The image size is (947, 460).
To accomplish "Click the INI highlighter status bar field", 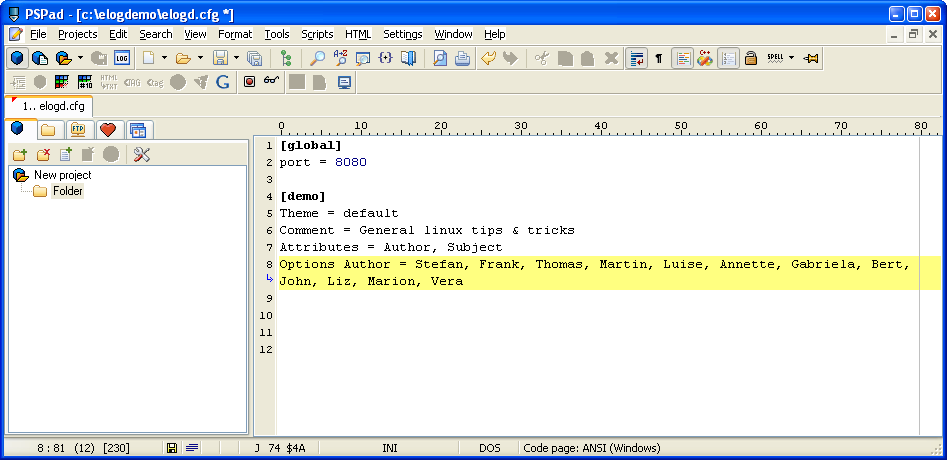I will 390,449.
